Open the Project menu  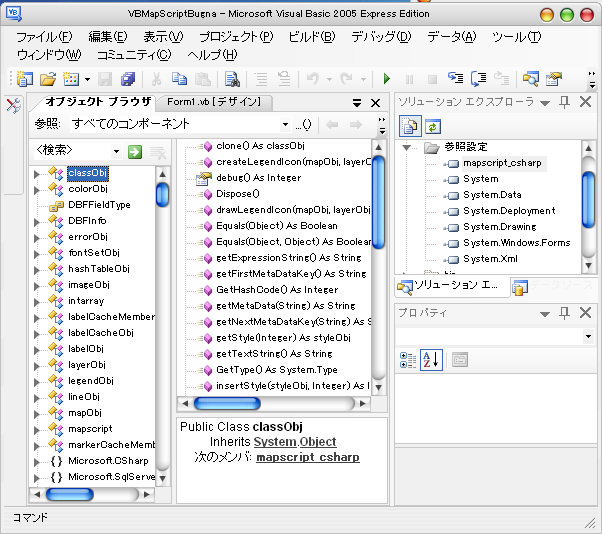[x=236, y=37]
